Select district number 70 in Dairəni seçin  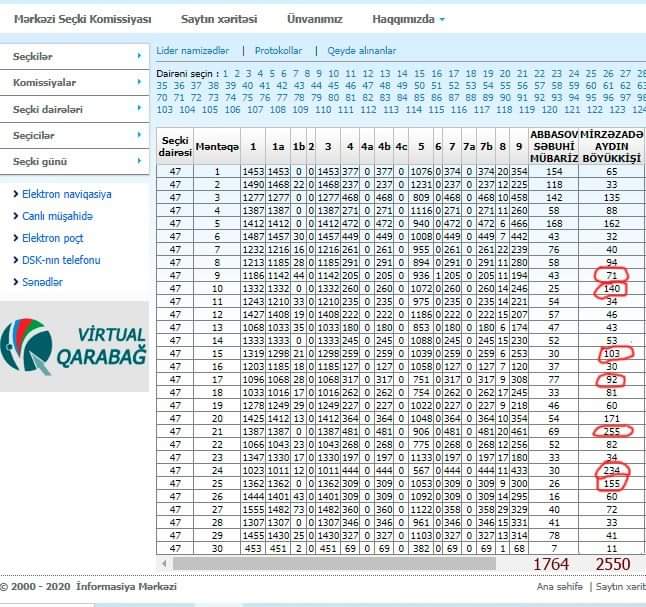[162, 98]
